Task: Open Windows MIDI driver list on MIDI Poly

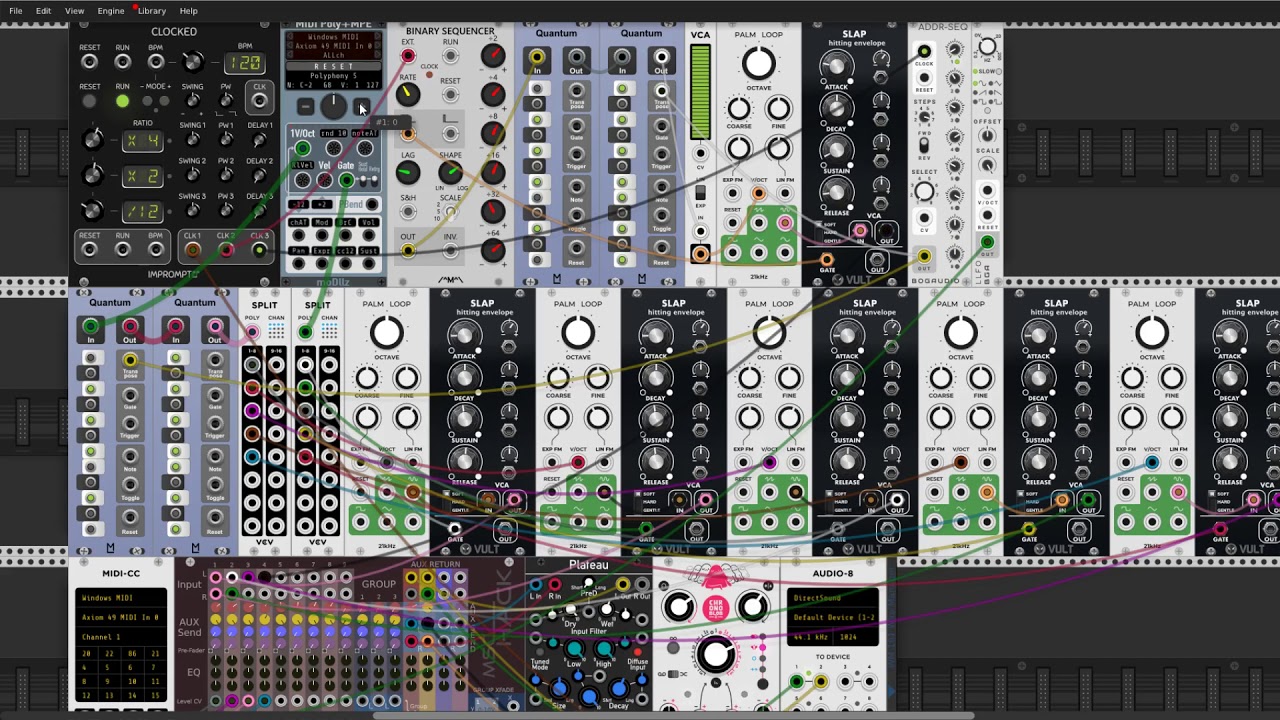Action: (x=334, y=37)
